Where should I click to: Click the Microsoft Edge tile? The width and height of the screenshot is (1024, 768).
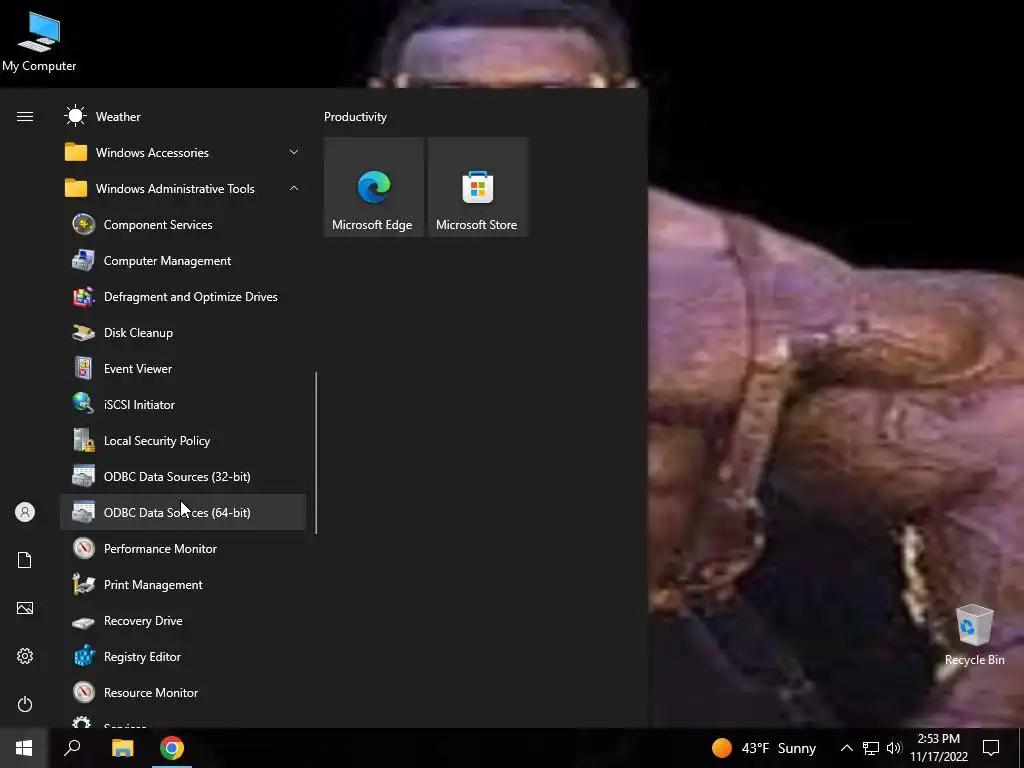click(x=374, y=187)
